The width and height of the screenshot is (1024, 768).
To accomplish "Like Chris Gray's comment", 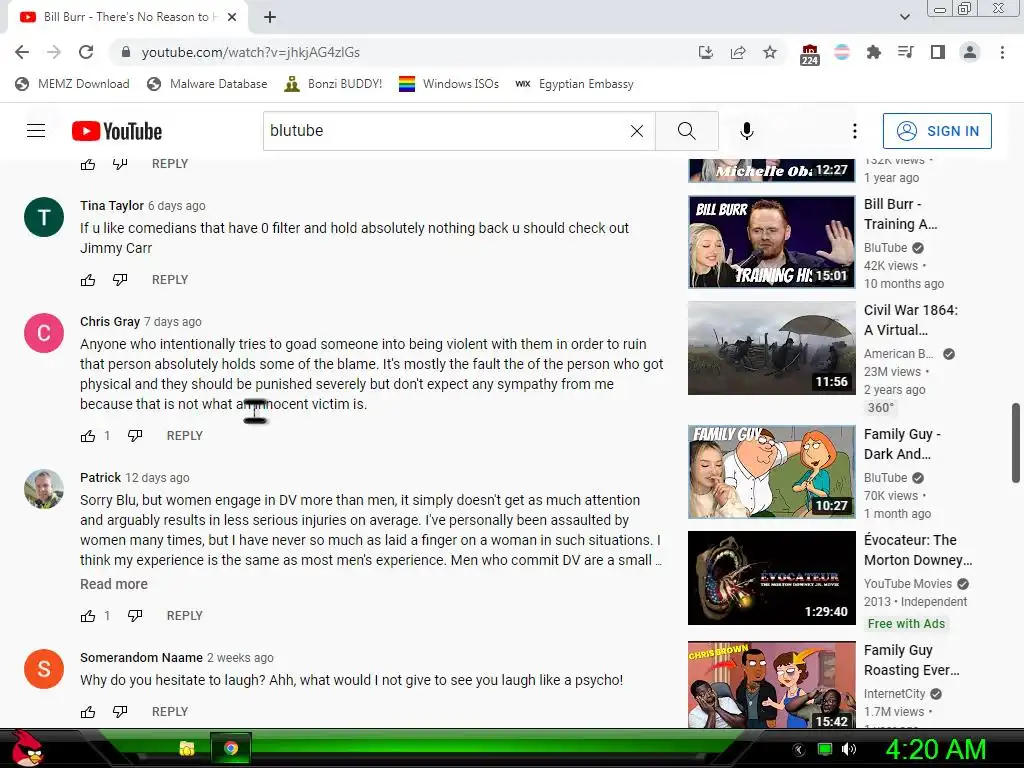I will pyautogui.click(x=88, y=436).
